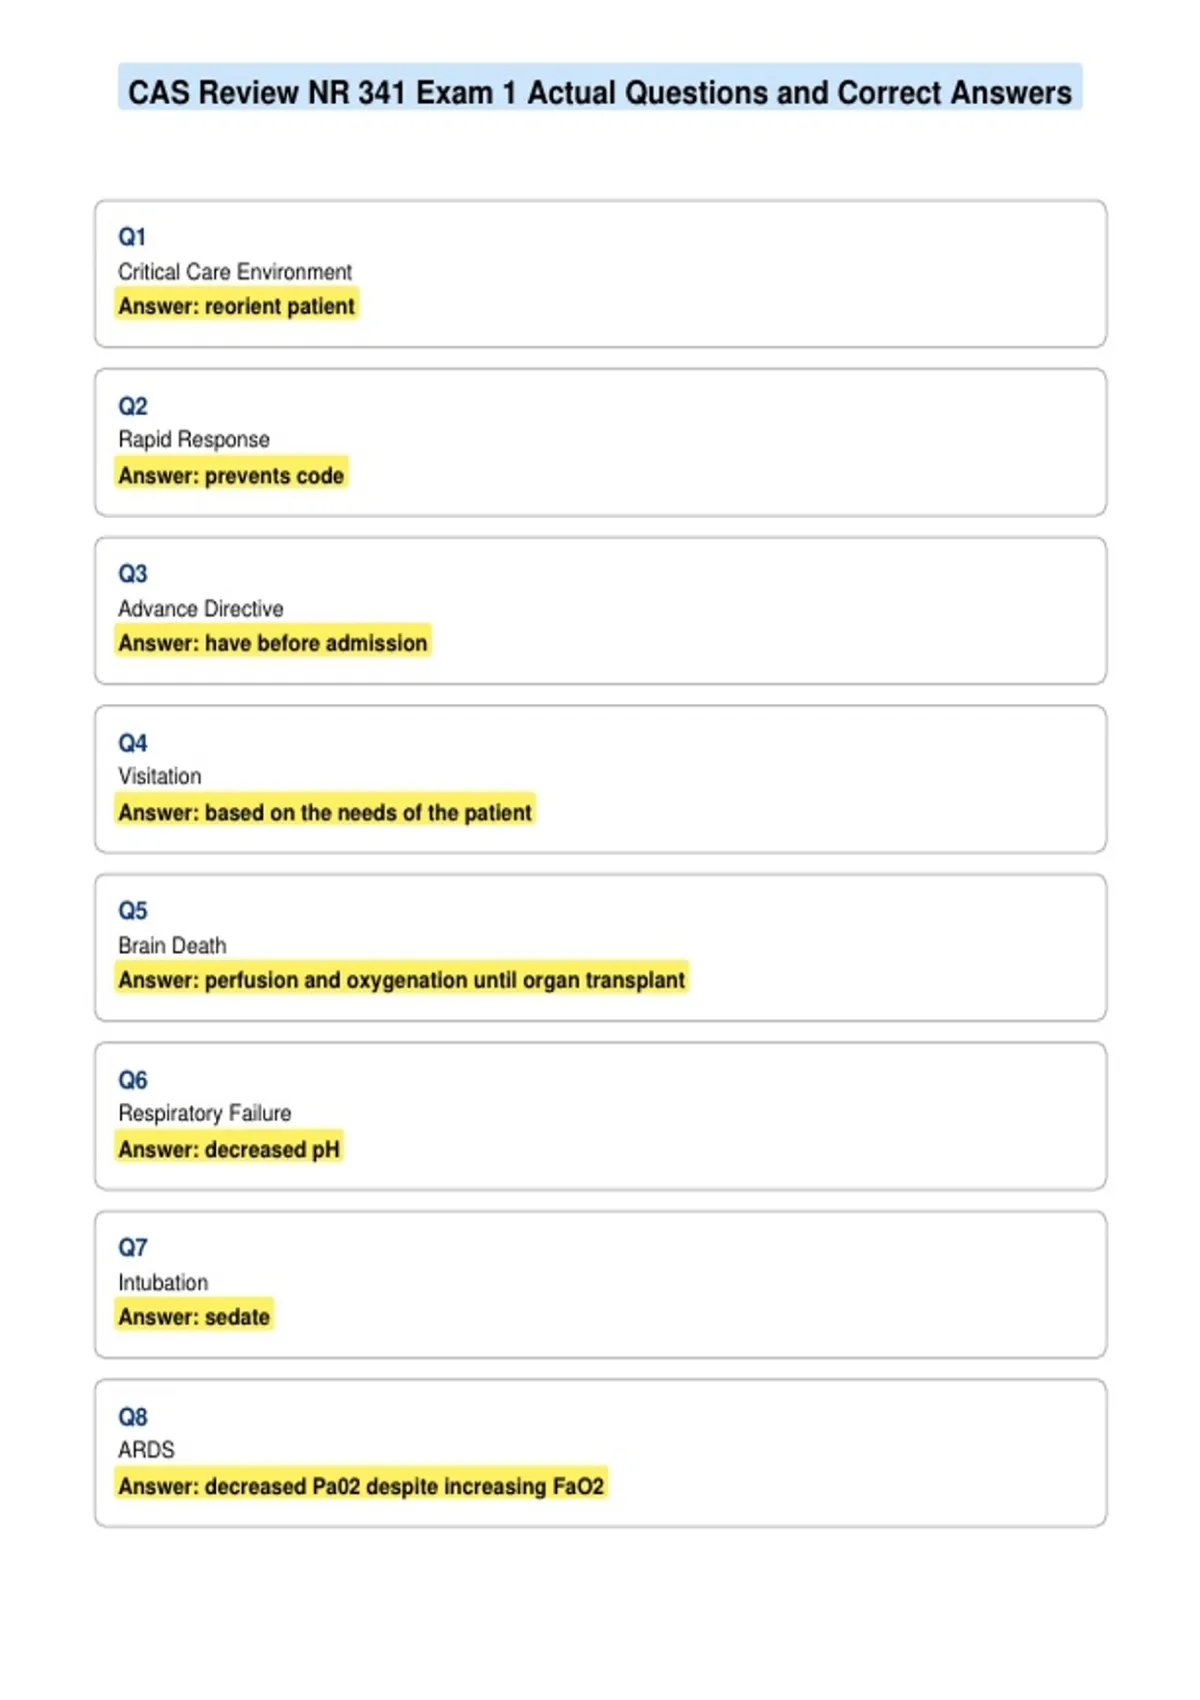Click the 'Critical Care Environment' text
The width and height of the screenshot is (1200, 1700).
tap(235, 271)
